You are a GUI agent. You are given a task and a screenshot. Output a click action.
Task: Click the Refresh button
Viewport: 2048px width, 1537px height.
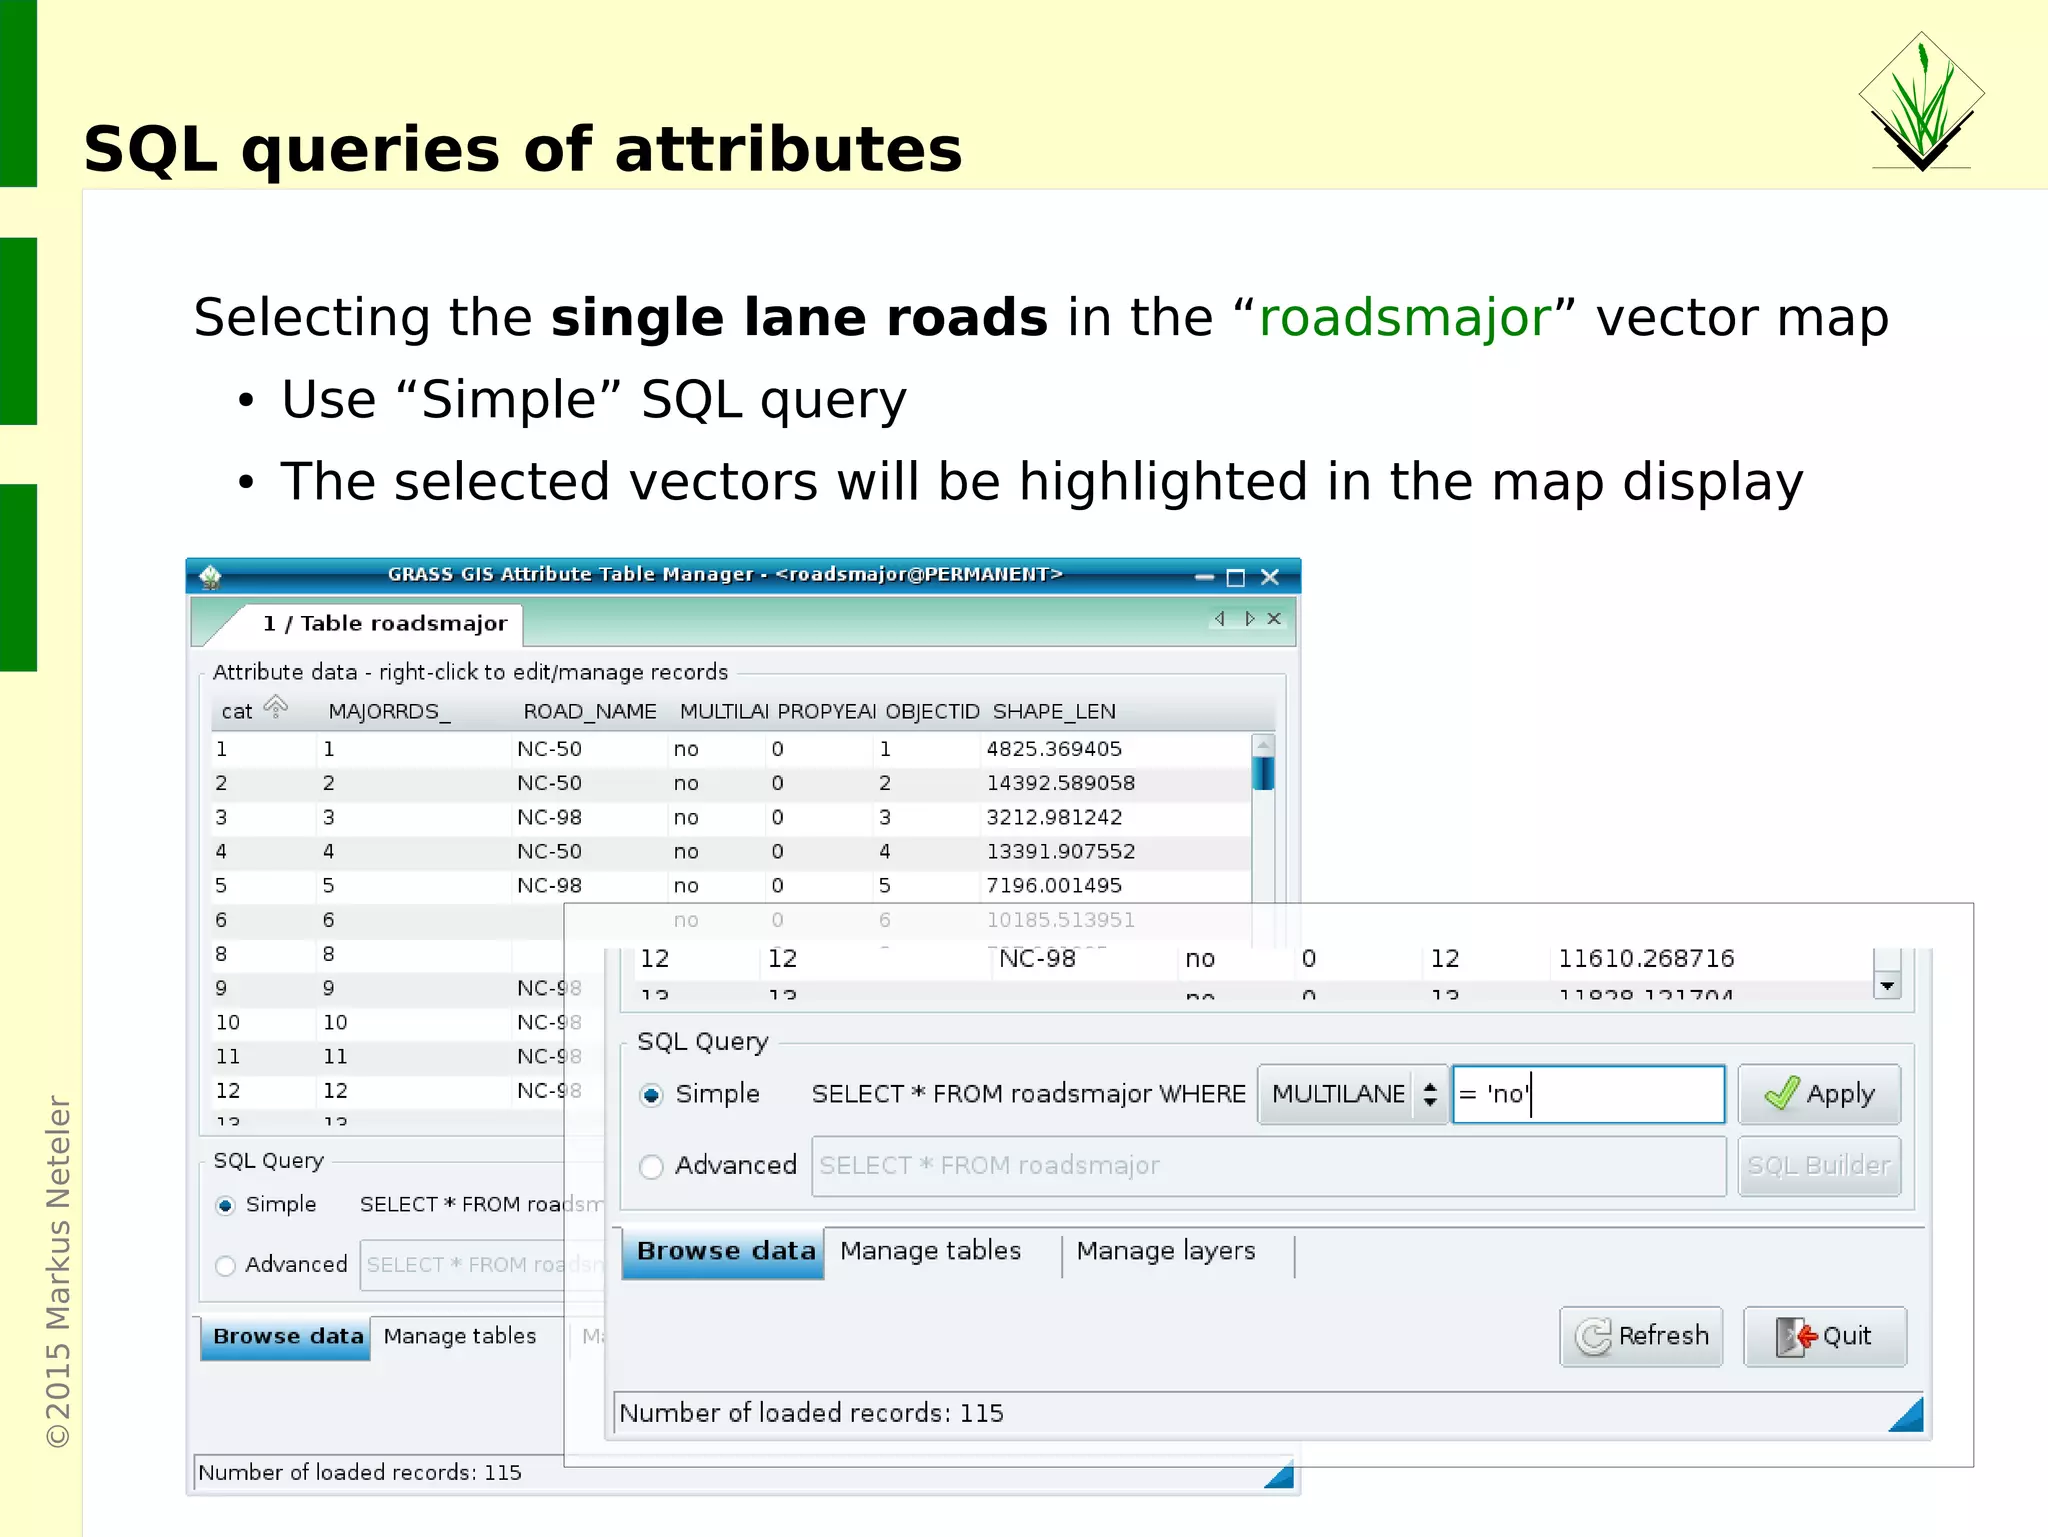click(1641, 1336)
